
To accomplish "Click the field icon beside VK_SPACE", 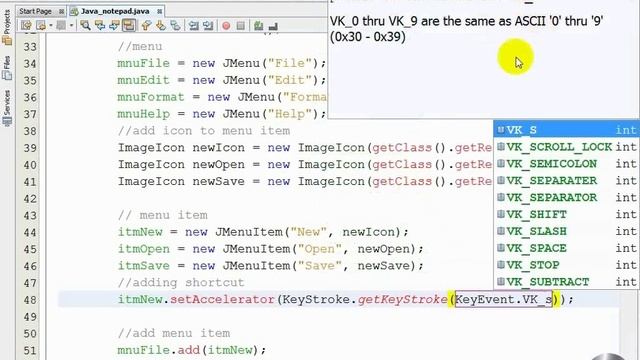I will [x=501, y=248].
